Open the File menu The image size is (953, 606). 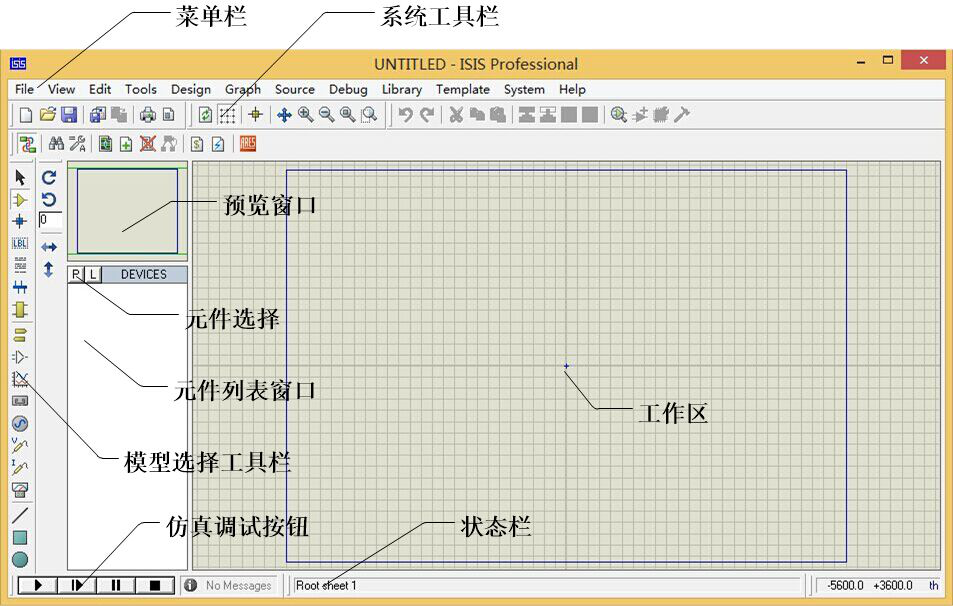pos(24,89)
